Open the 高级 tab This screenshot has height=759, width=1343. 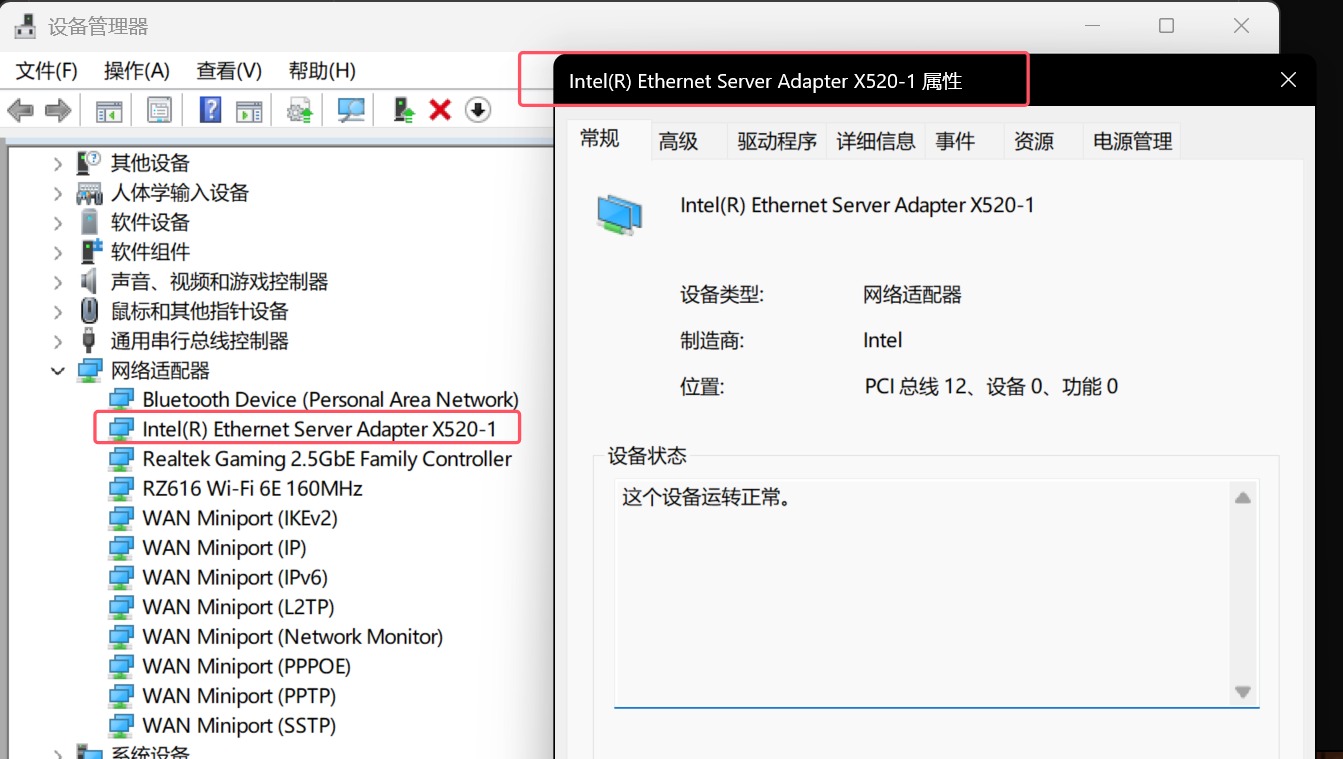click(678, 142)
